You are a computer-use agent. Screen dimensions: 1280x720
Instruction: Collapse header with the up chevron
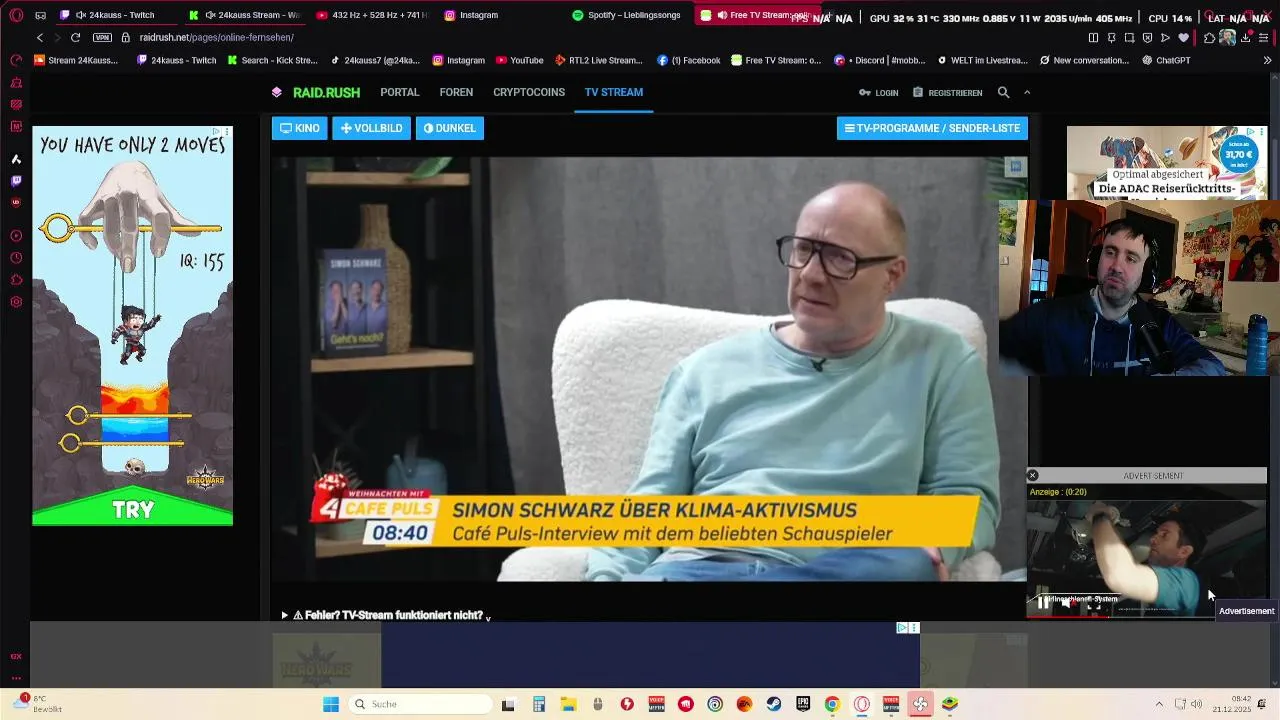pos(1026,92)
